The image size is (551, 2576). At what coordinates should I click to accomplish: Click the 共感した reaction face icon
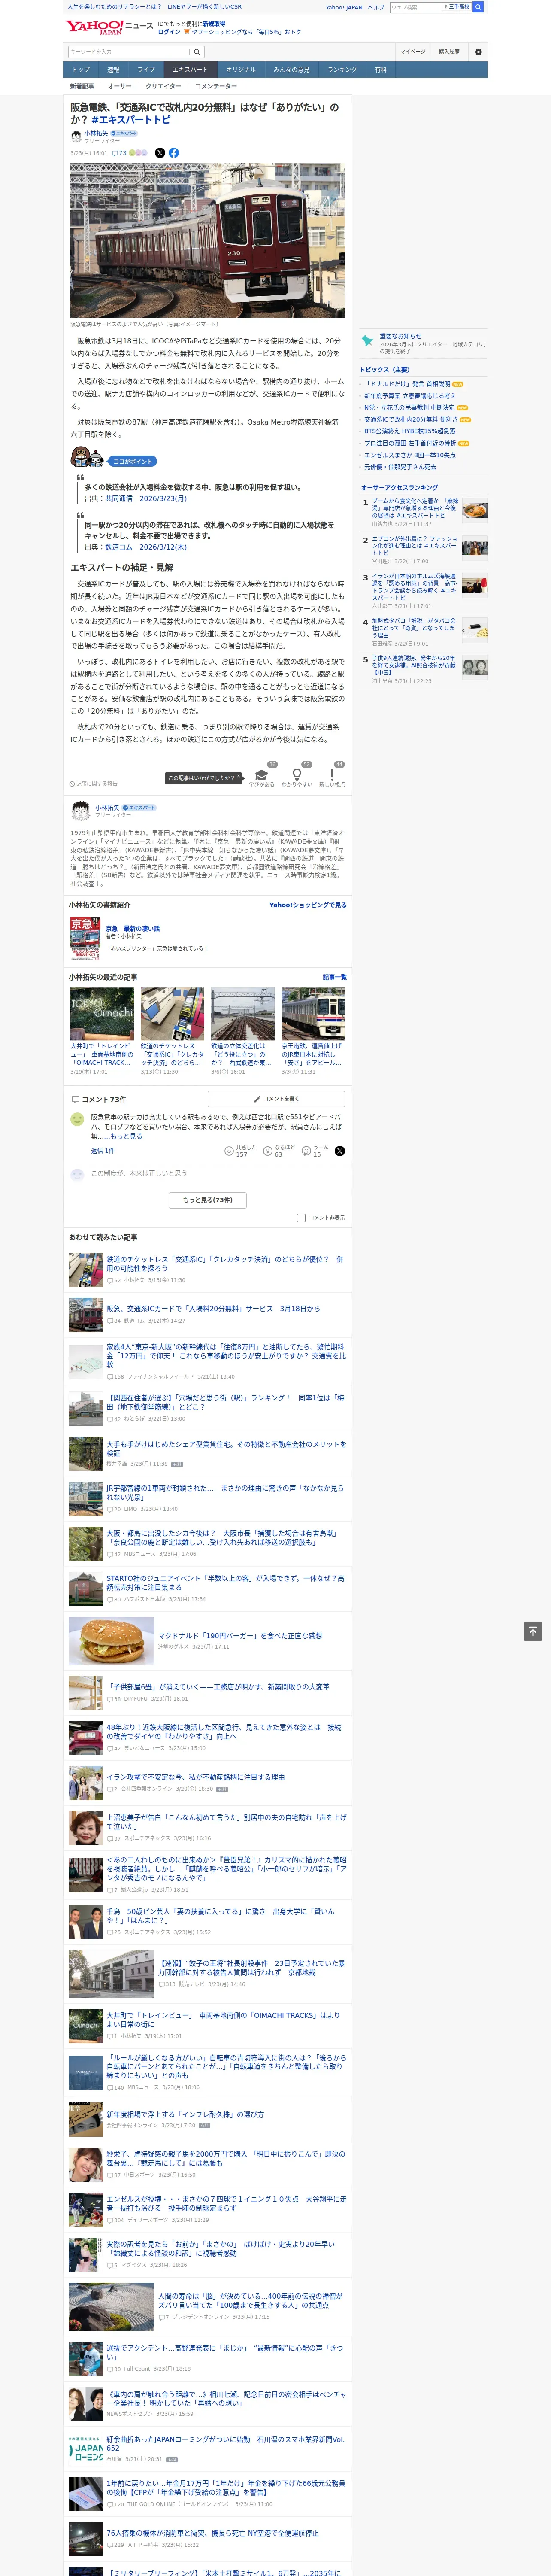(x=229, y=1151)
